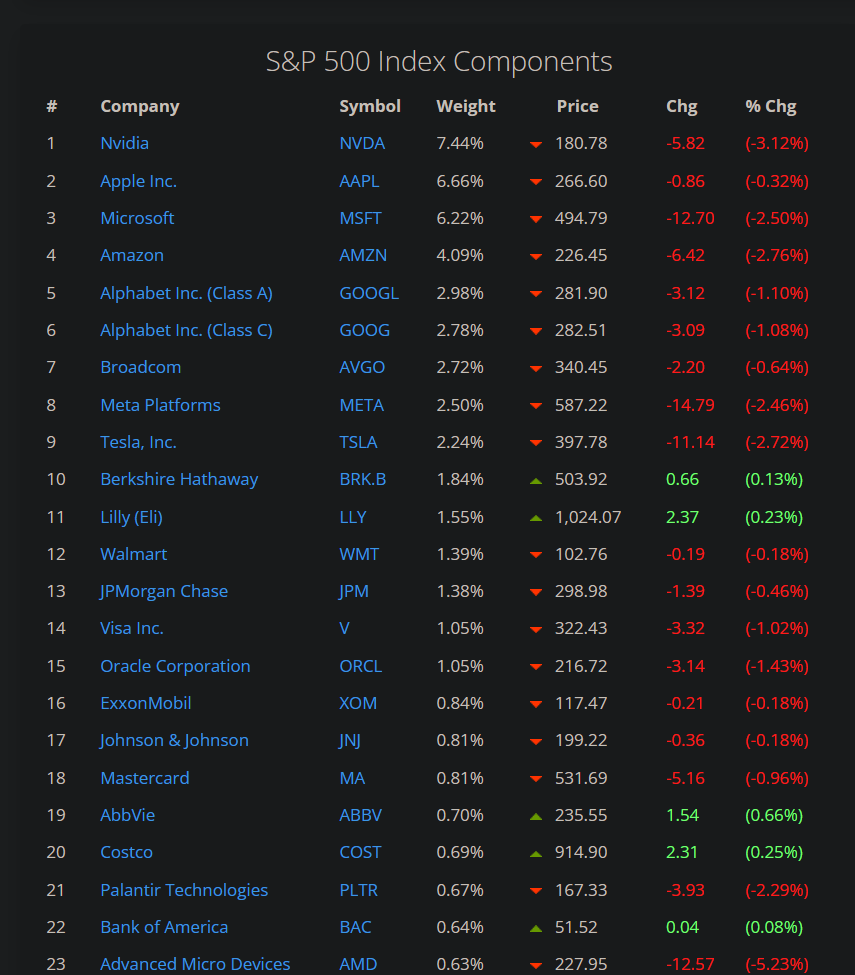Open the Bank of America link
Viewport: 855px width, 975px height.
click(x=164, y=927)
